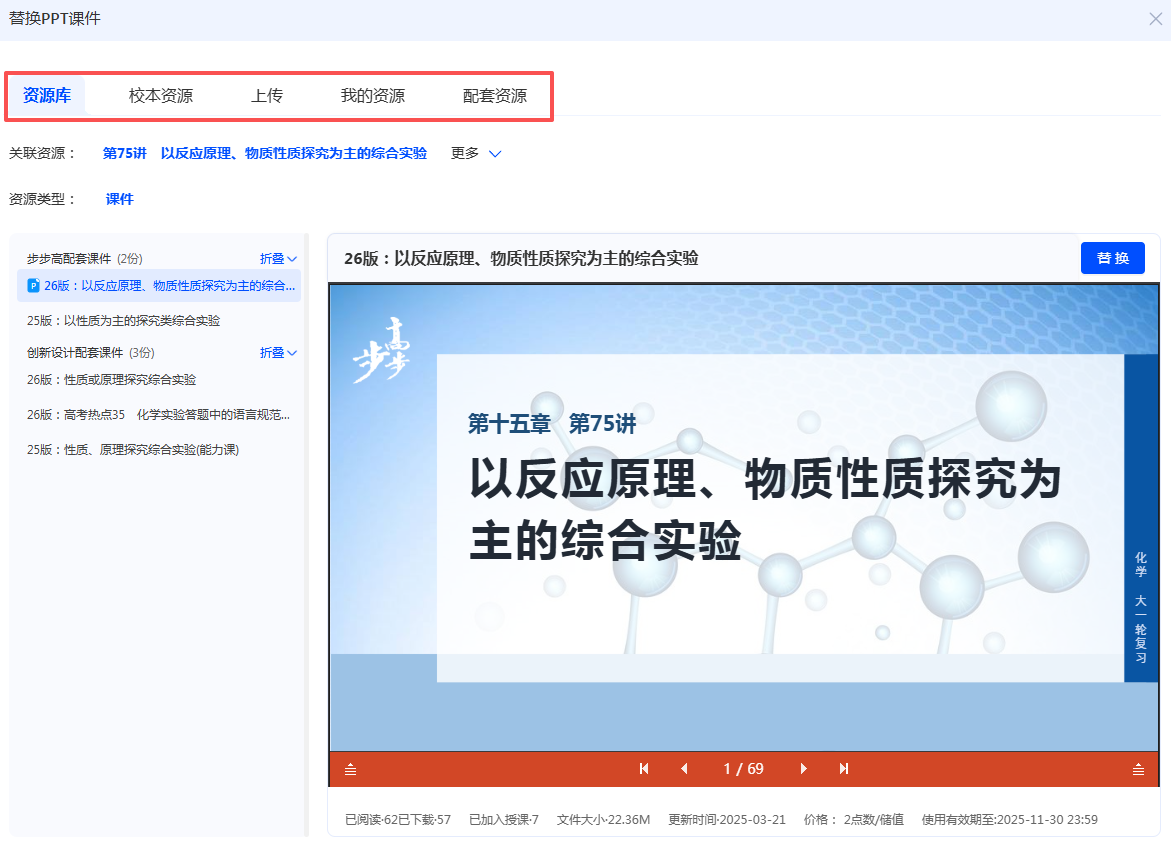Go to the previous slide

tap(684, 769)
